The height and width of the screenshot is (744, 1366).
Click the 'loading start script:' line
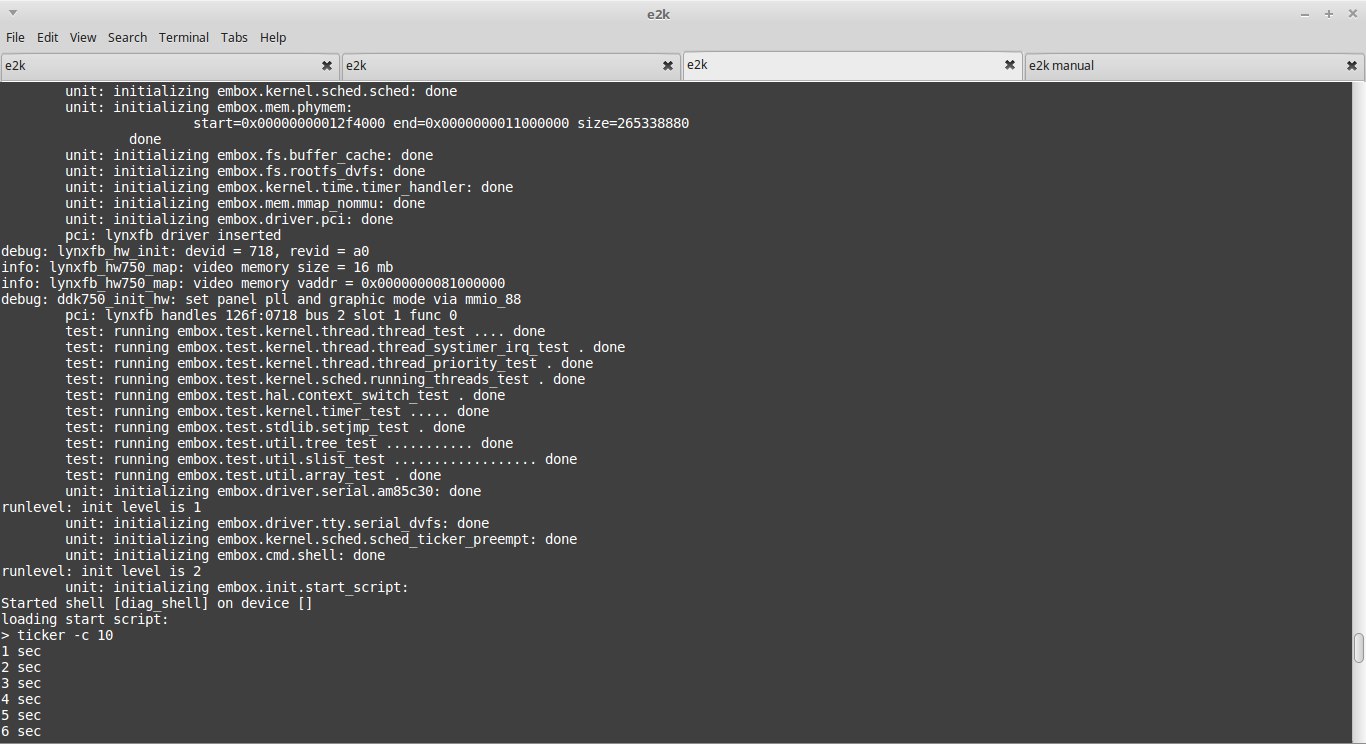pos(85,619)
